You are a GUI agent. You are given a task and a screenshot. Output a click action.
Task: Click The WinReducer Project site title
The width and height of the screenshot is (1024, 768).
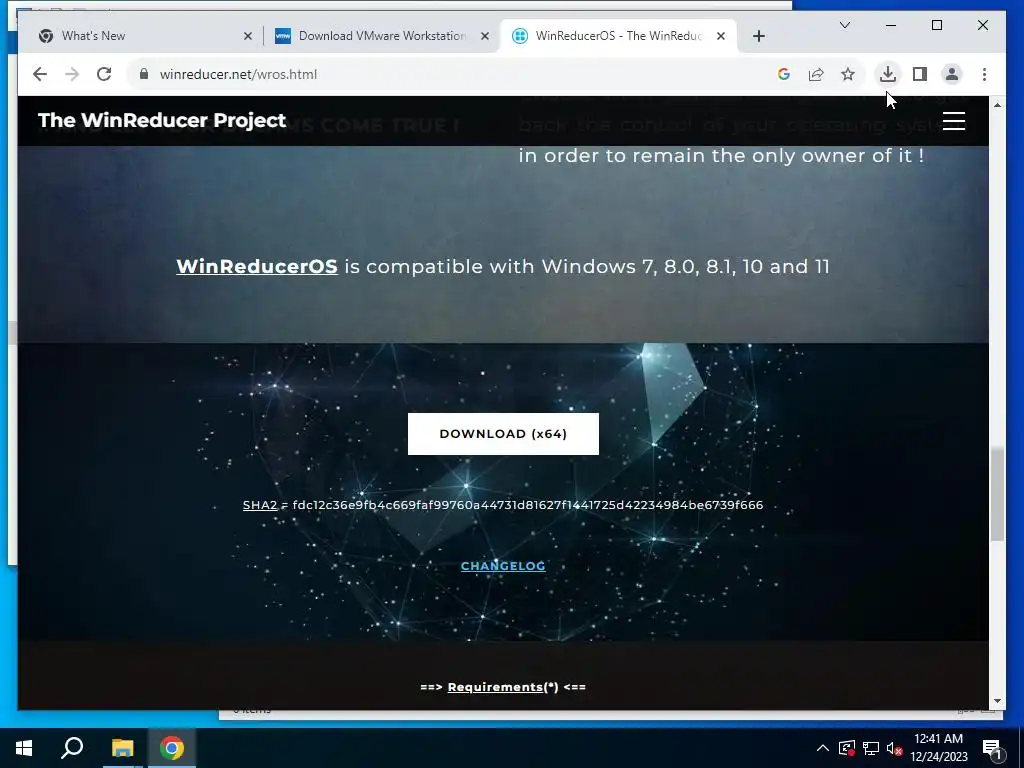[x=162, y=120]
